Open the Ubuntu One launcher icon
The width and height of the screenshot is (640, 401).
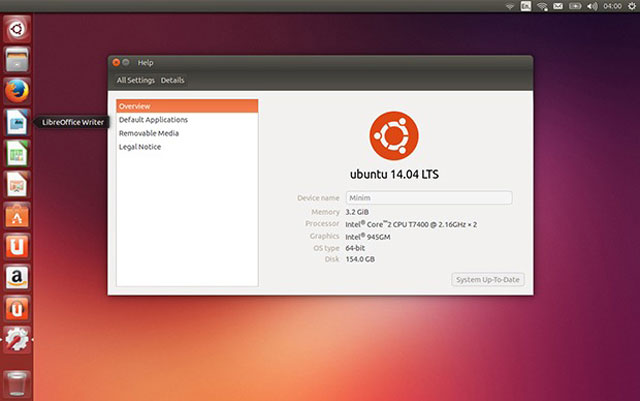point(17,246)
